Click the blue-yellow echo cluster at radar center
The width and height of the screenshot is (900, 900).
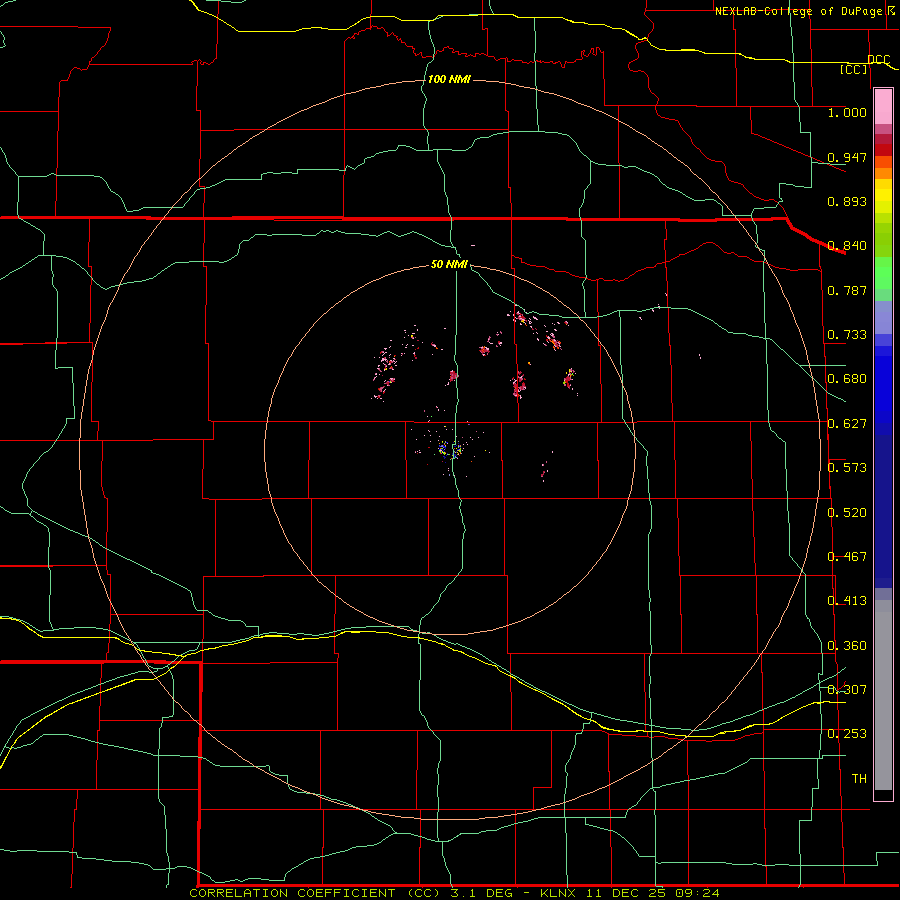tap(450, 449)
